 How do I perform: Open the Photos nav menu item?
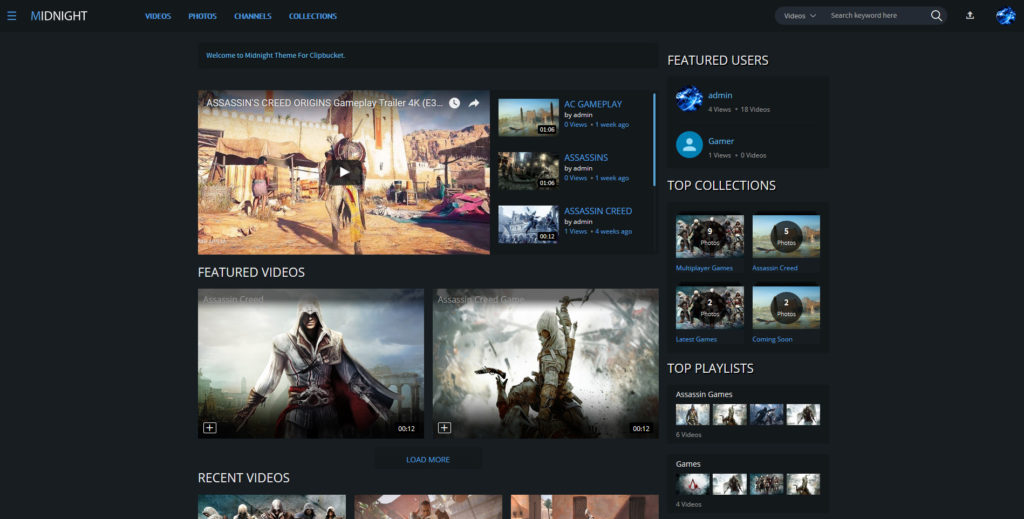202,16
